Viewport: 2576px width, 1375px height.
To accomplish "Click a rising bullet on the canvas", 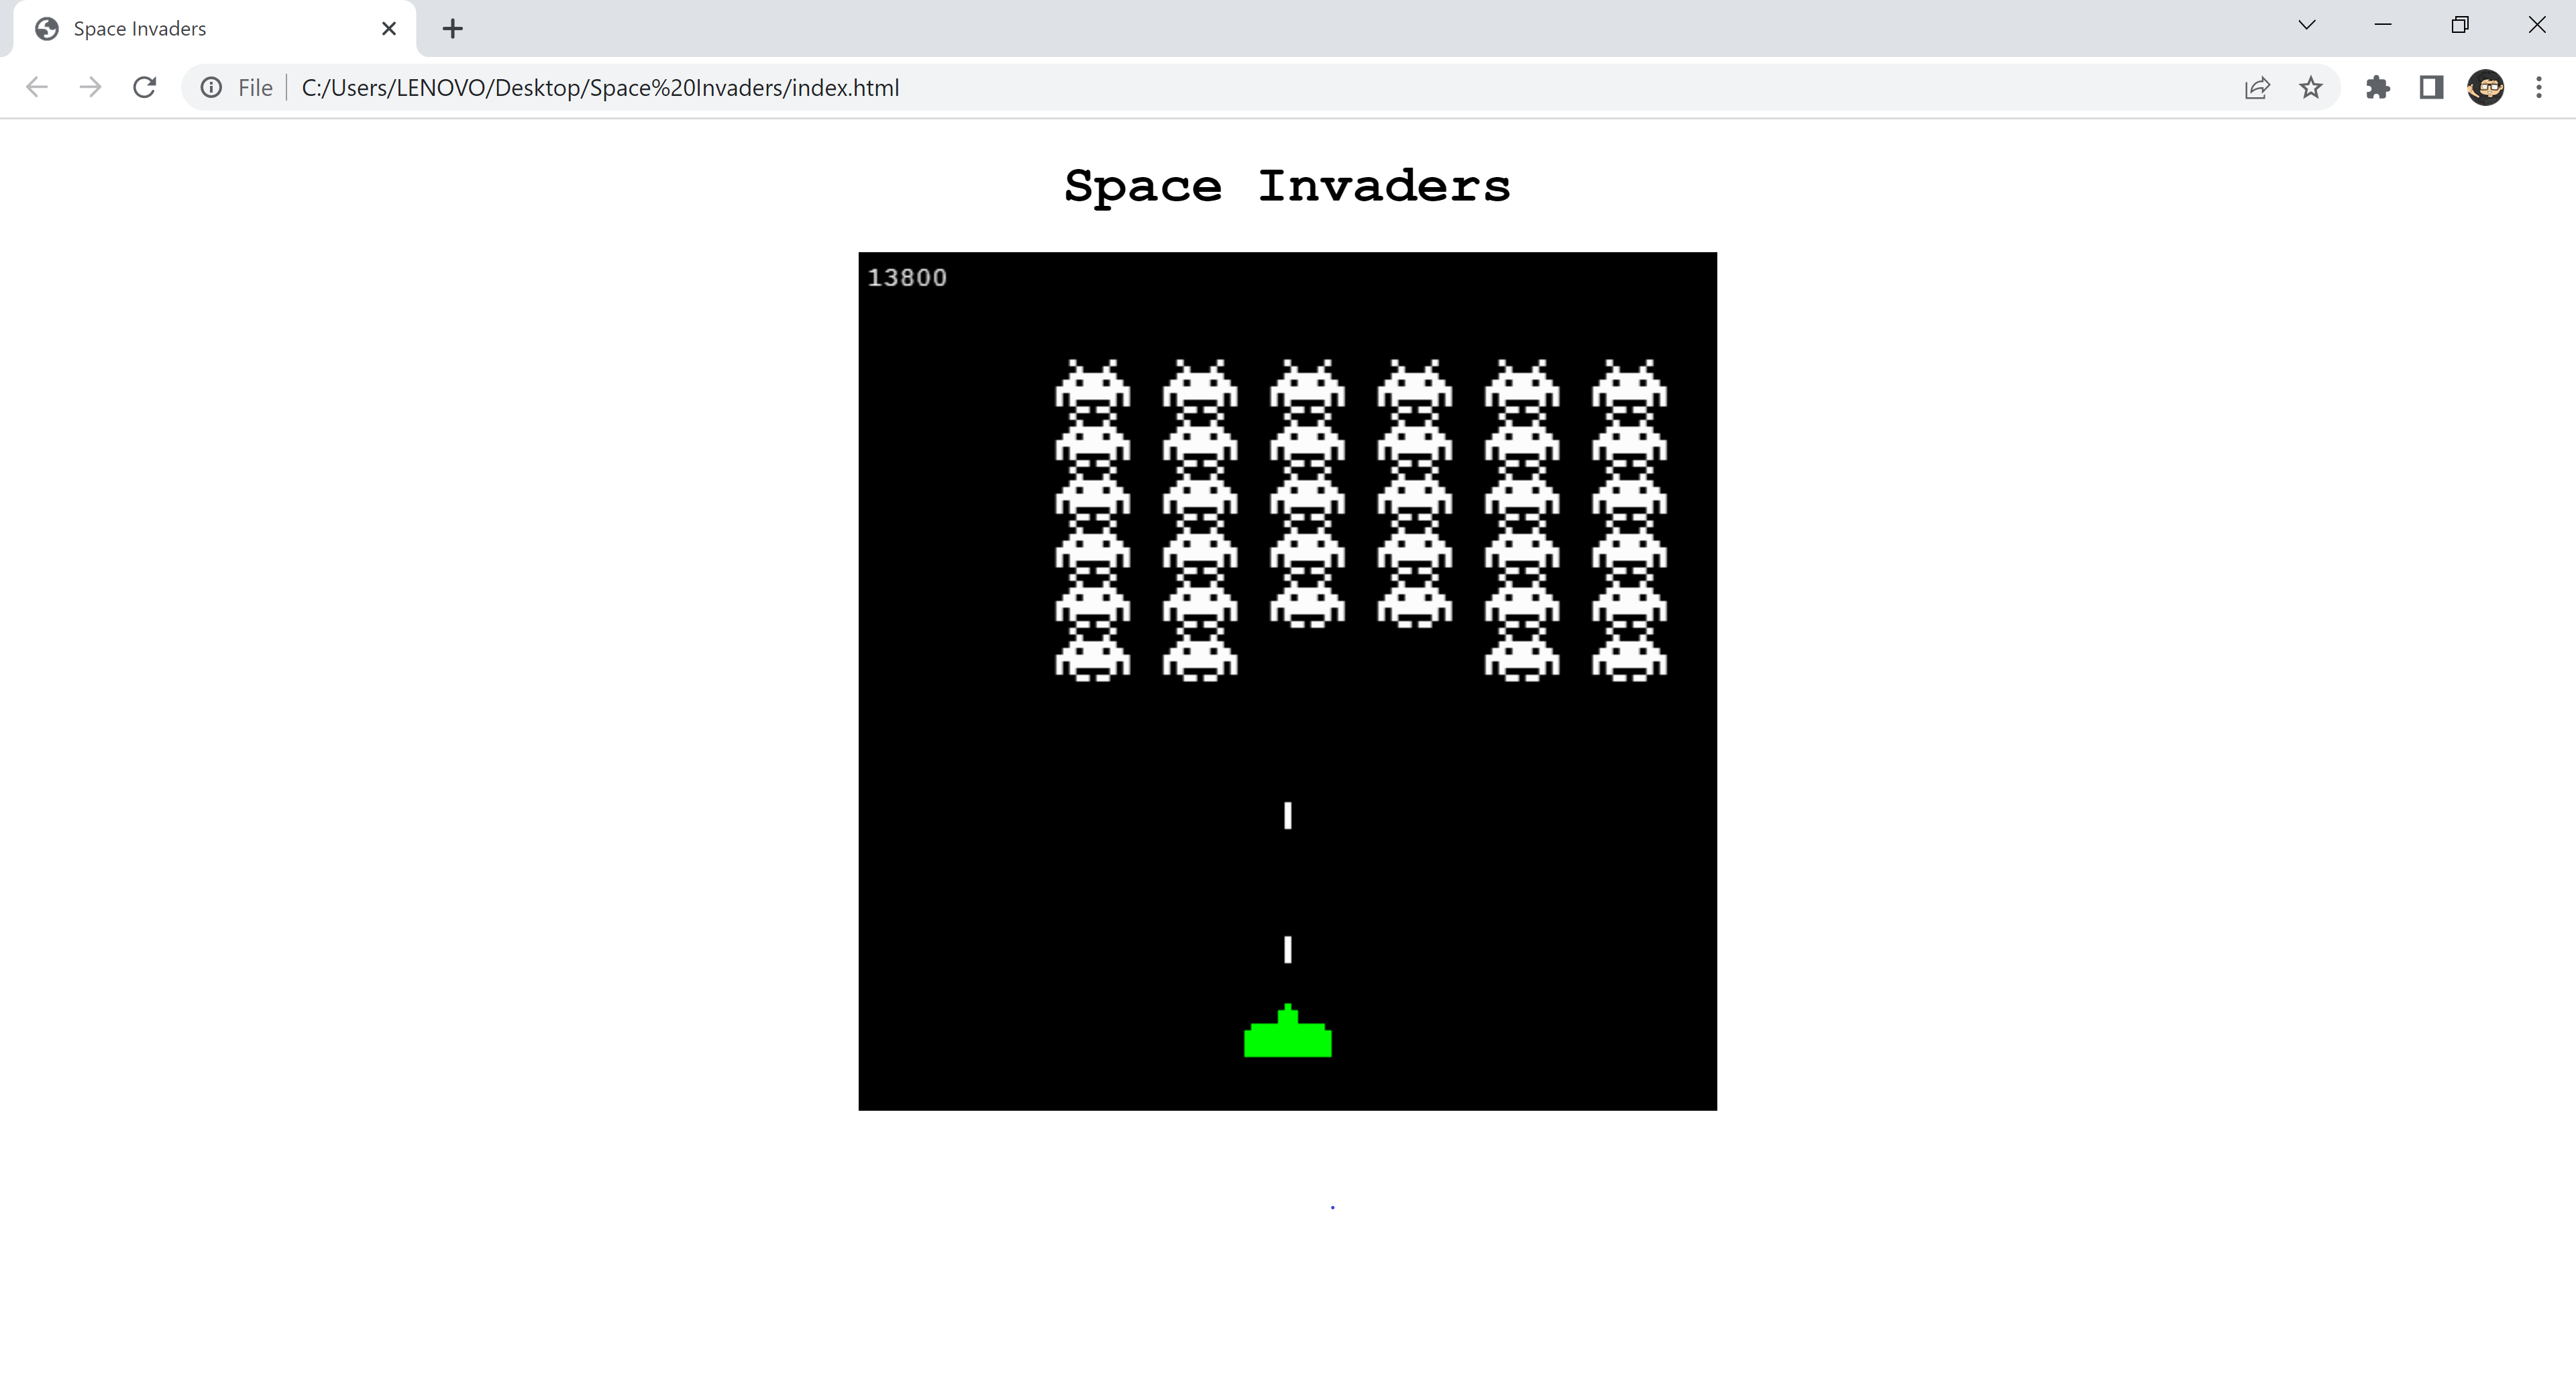I will (1287, 817).
